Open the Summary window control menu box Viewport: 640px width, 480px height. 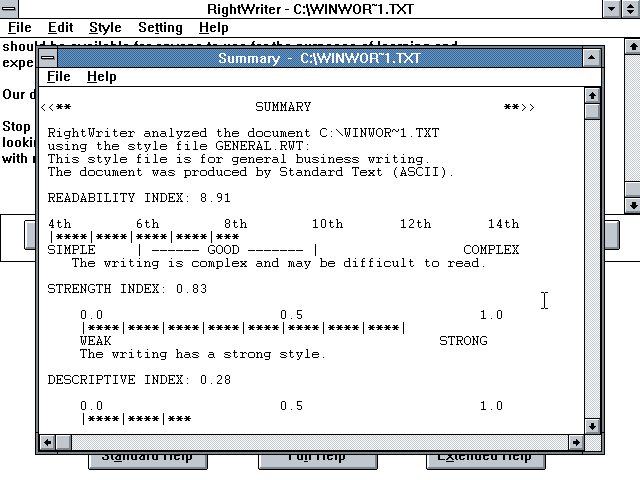pos(48,58)
